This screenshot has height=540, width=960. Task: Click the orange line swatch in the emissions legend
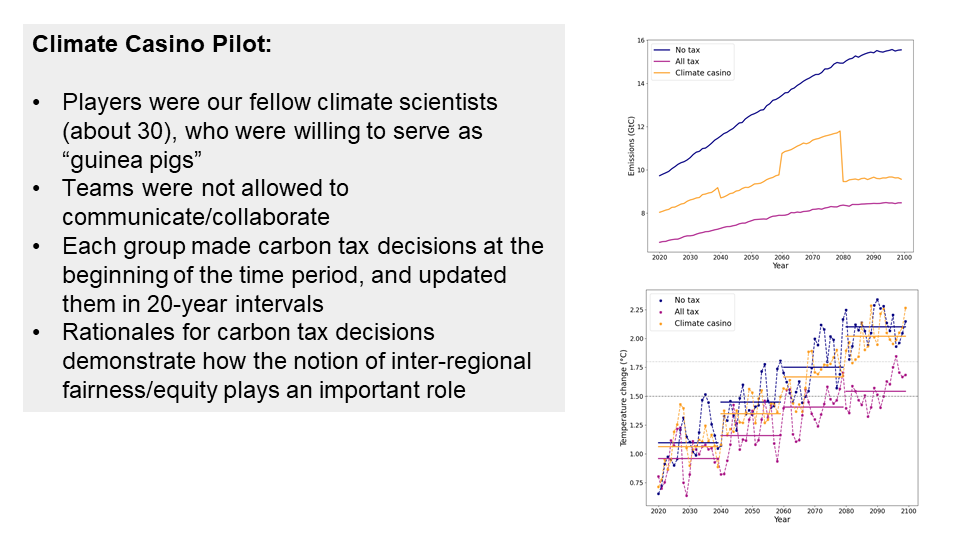point(661,73)
